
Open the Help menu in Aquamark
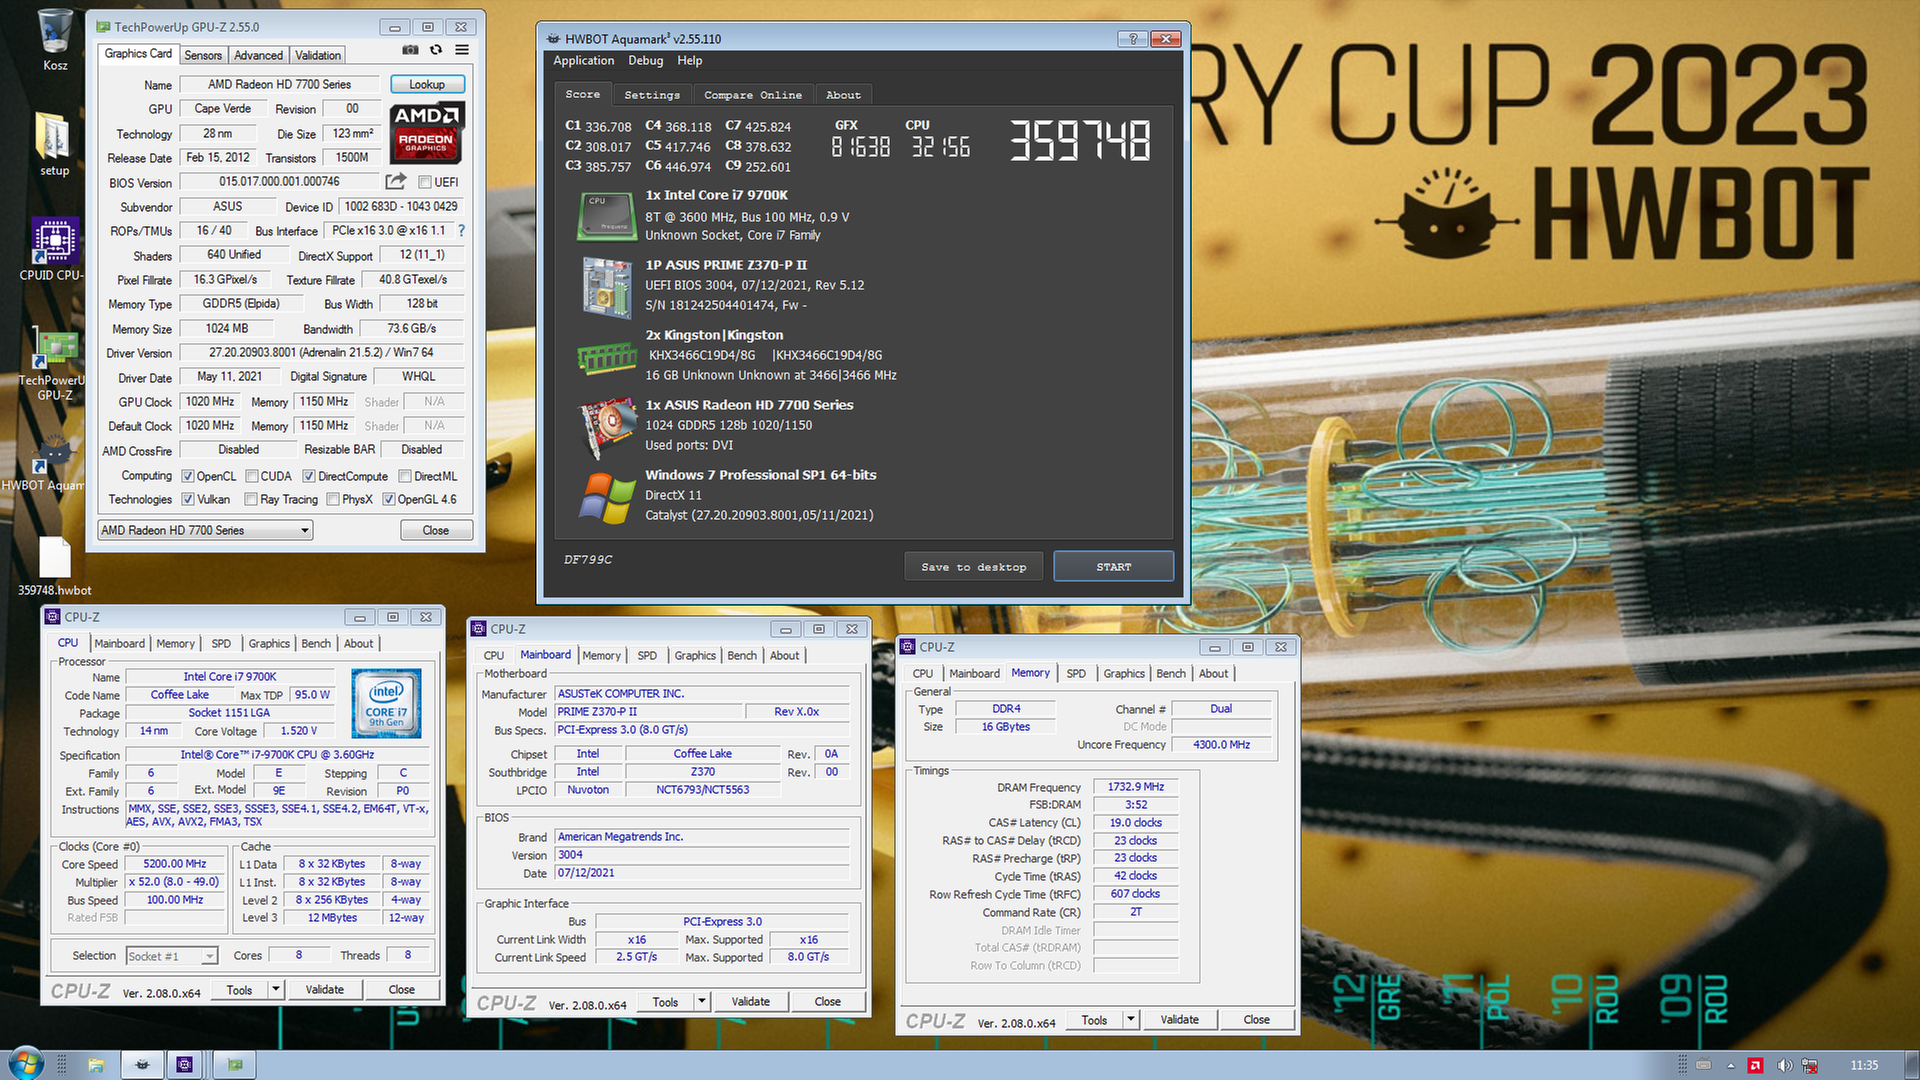(x=690, y=60)
